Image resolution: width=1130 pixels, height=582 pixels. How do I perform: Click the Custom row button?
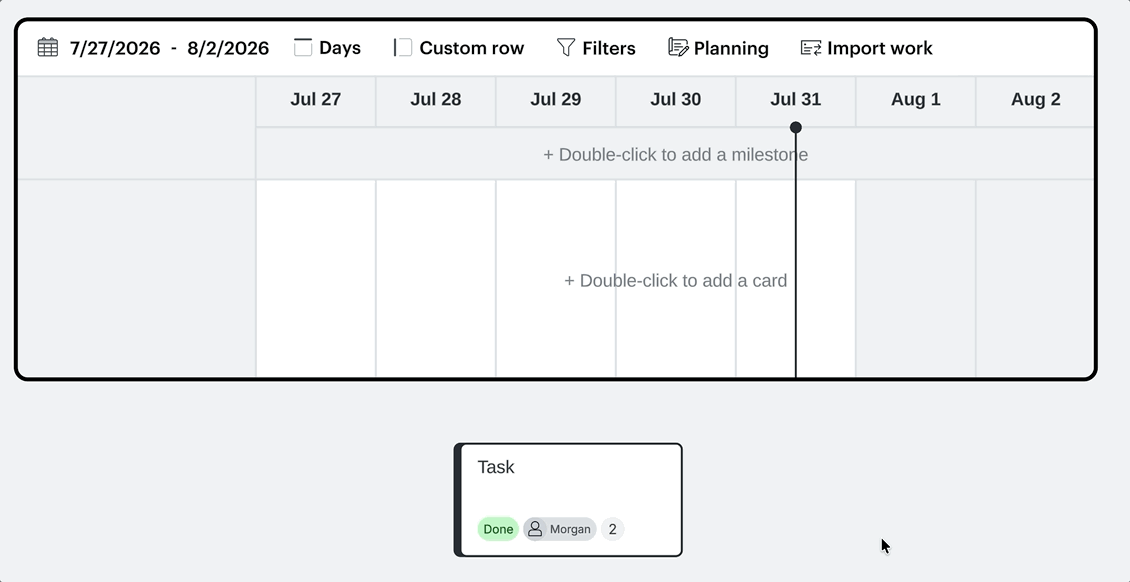click(x=458, y=48)
